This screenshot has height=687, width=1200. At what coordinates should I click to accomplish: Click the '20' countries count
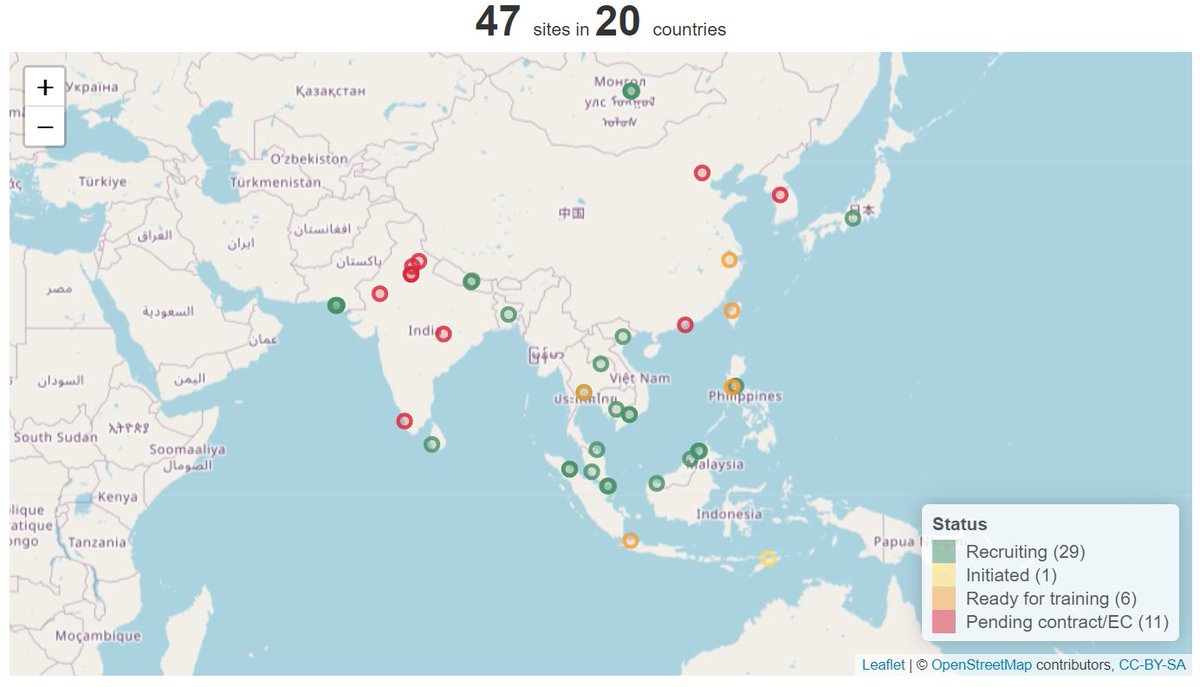click(618, 22)
